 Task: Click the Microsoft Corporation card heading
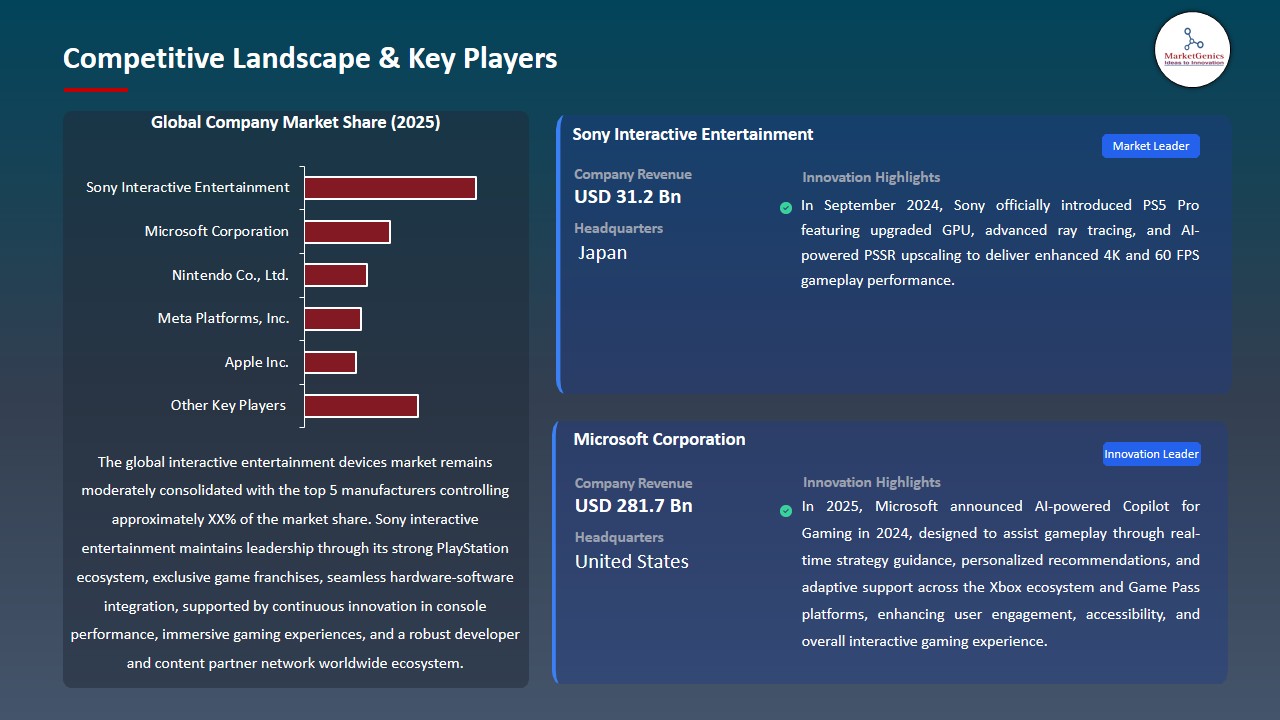(x=660, y=439)
